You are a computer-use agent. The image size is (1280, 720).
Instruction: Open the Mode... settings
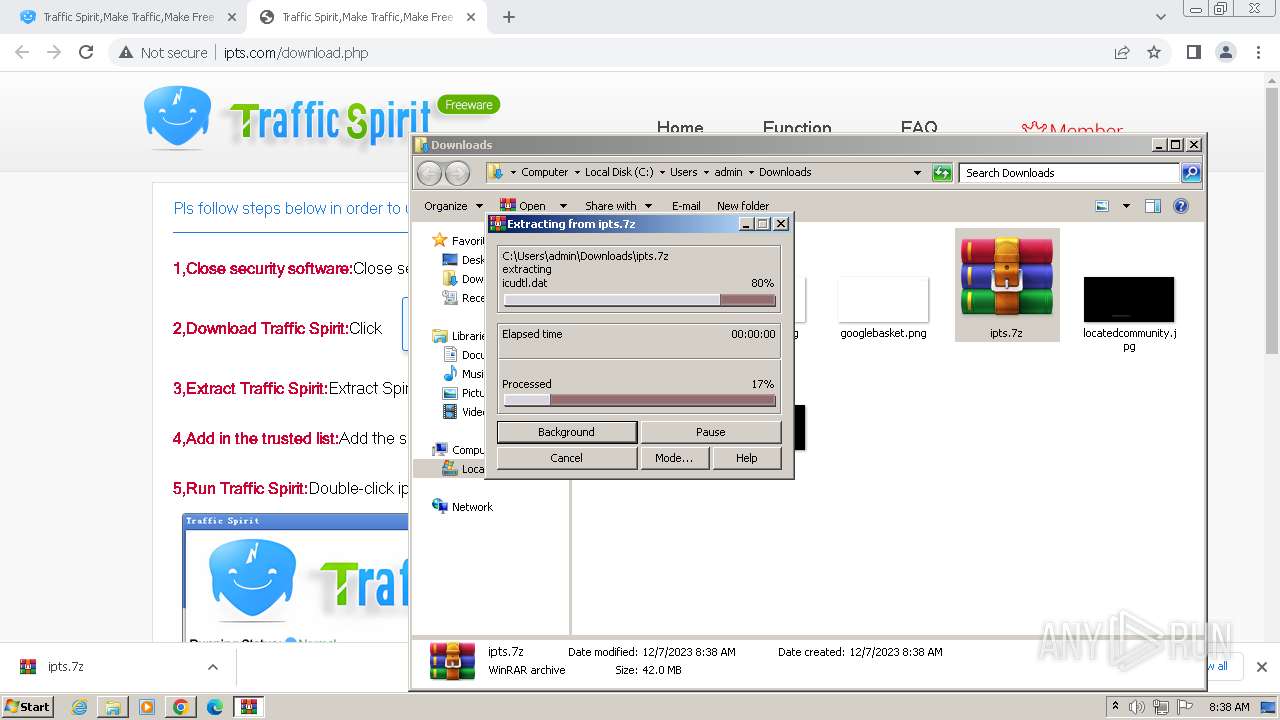(674, 458)
